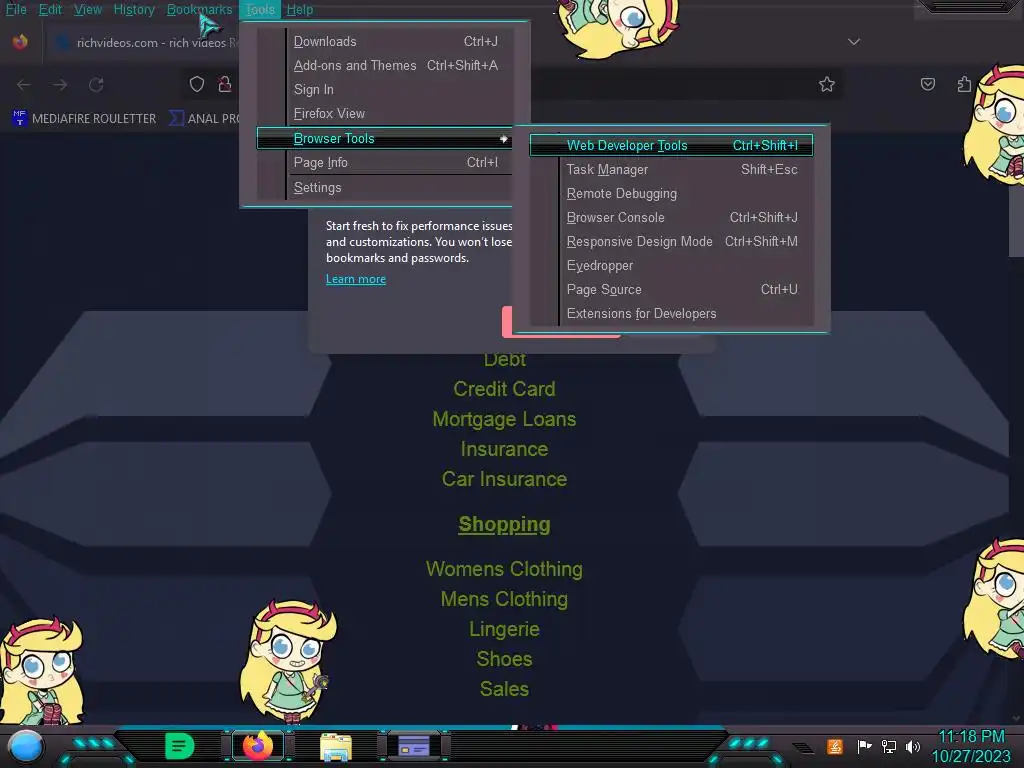Open the Bookmarks menu
Image resolution: width=1024 pixels, height=768 pixels.
point(199,9)
